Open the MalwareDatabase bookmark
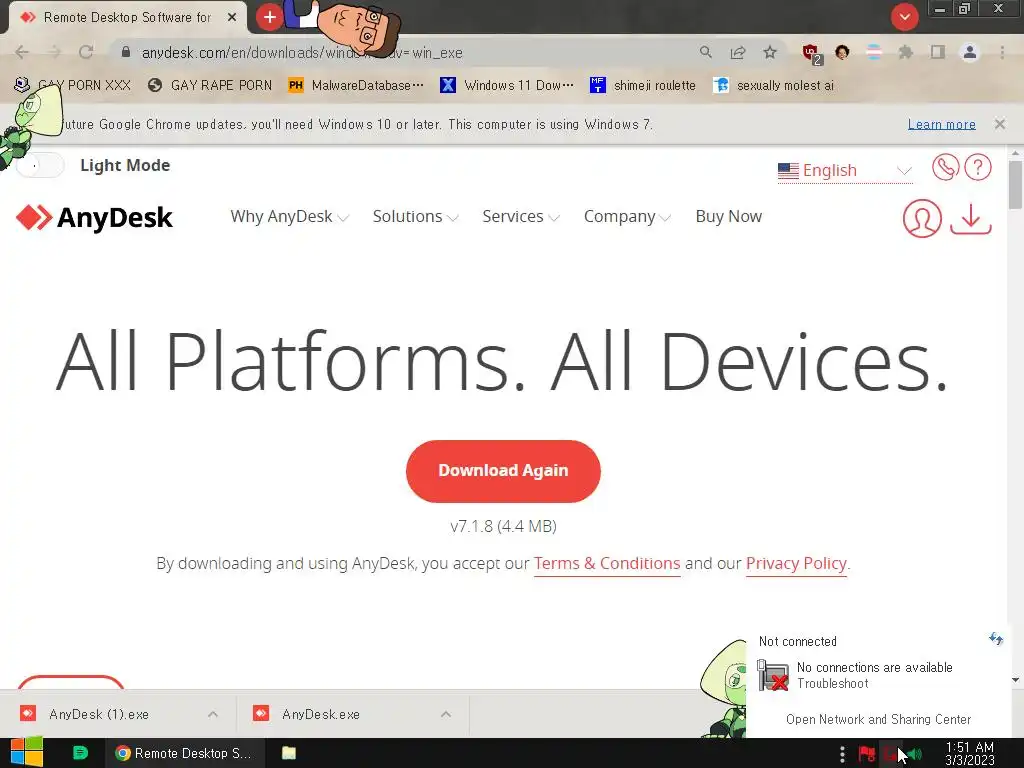Viewport: 1024px width, 768px height. [356, 85]
